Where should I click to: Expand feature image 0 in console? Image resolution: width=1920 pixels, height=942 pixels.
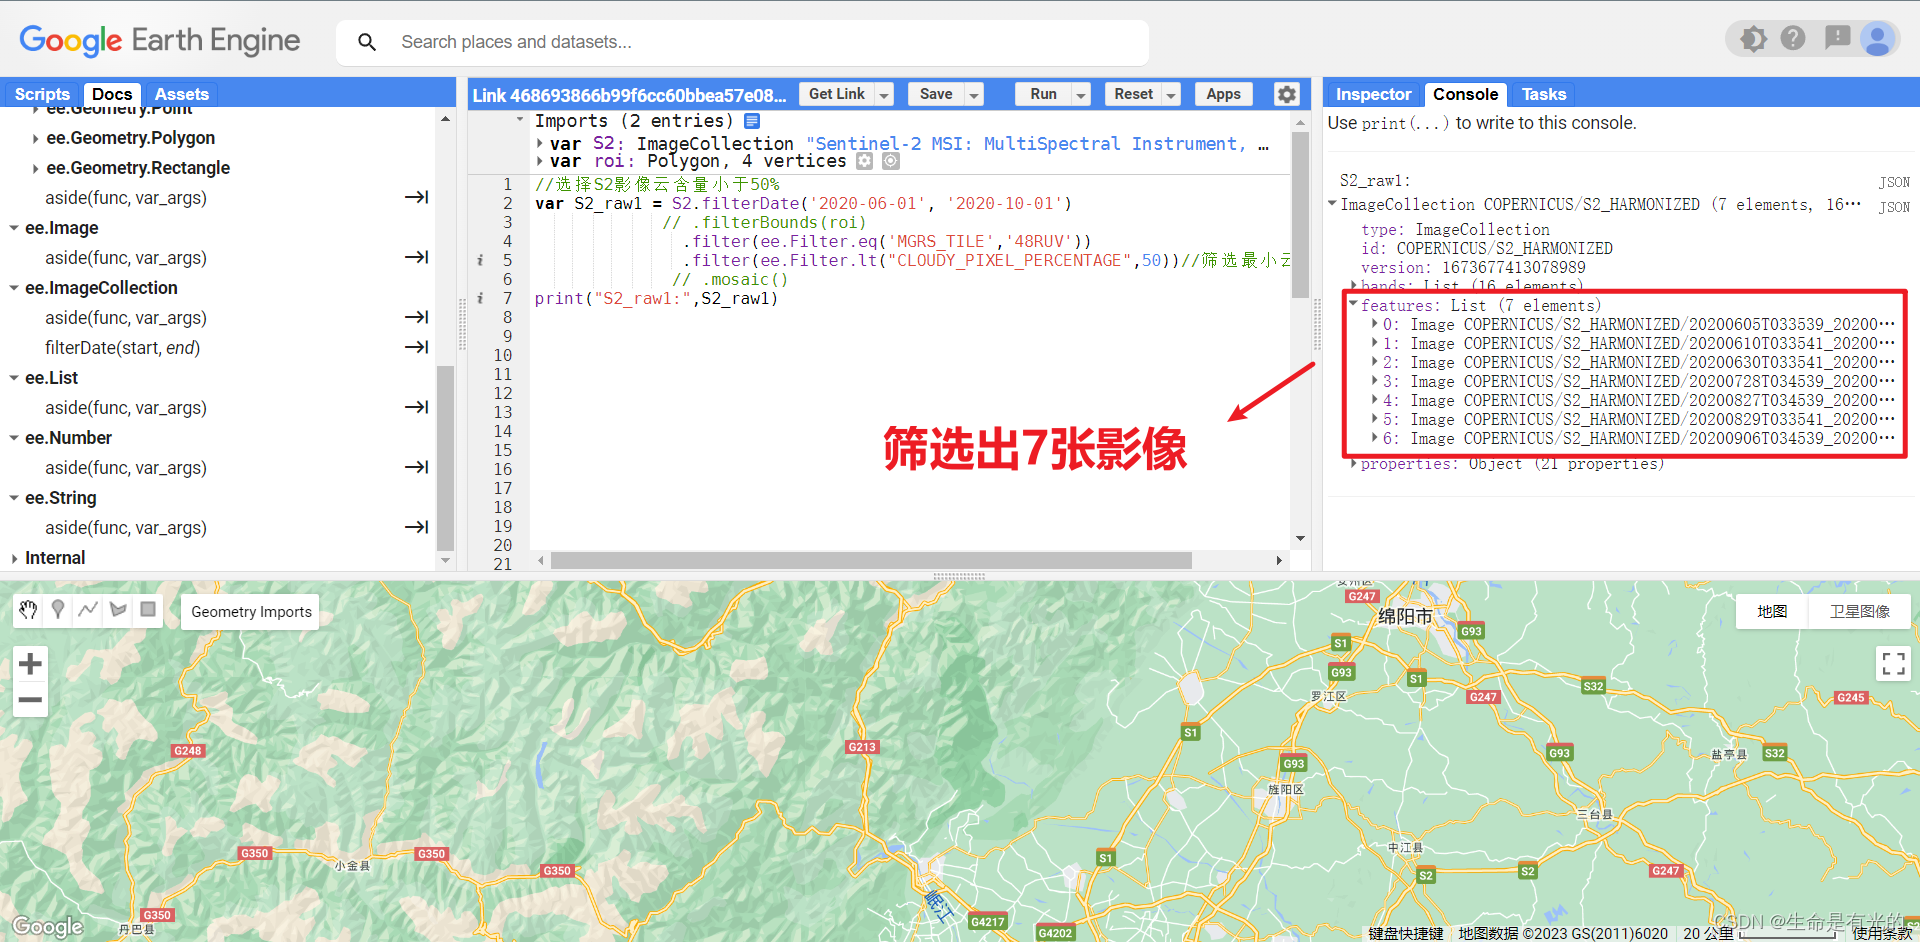(1375, 324)
